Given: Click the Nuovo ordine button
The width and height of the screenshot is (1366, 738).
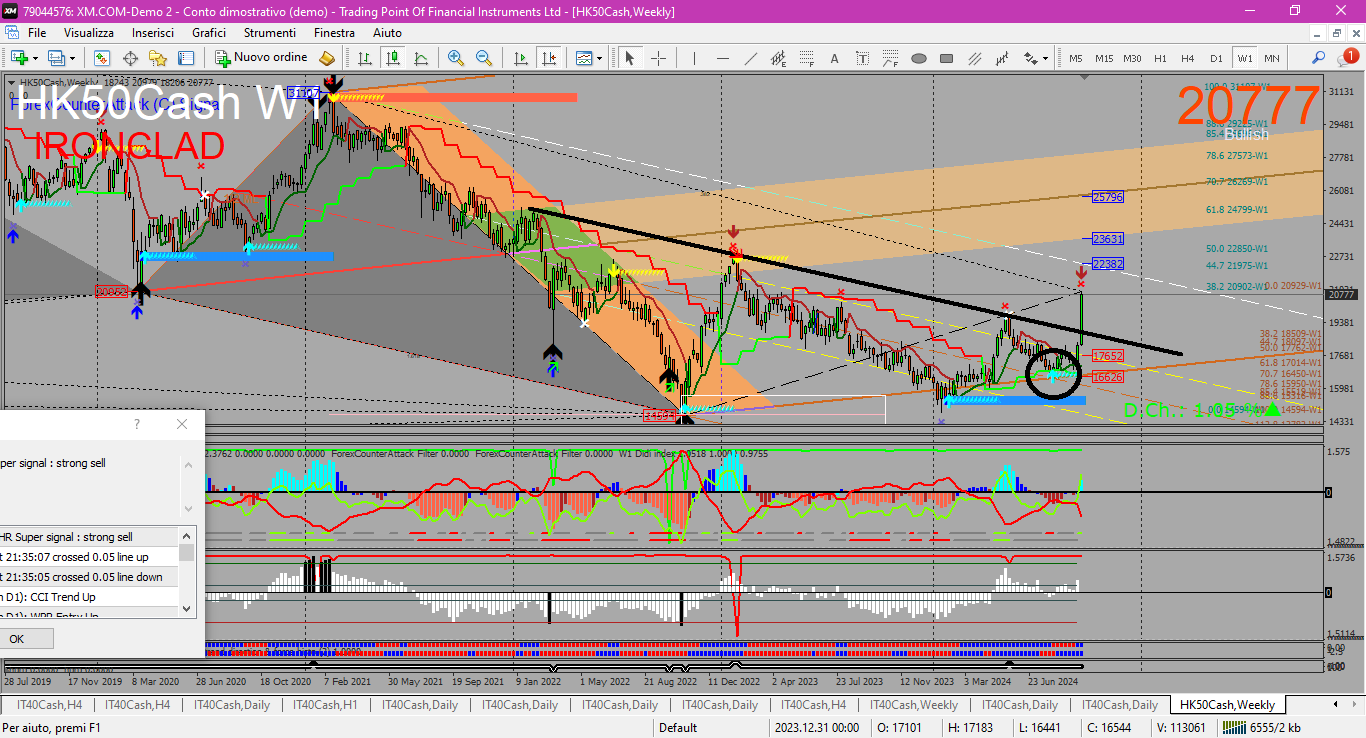Looking at the screenshot, I should click(x=261, y=58).
